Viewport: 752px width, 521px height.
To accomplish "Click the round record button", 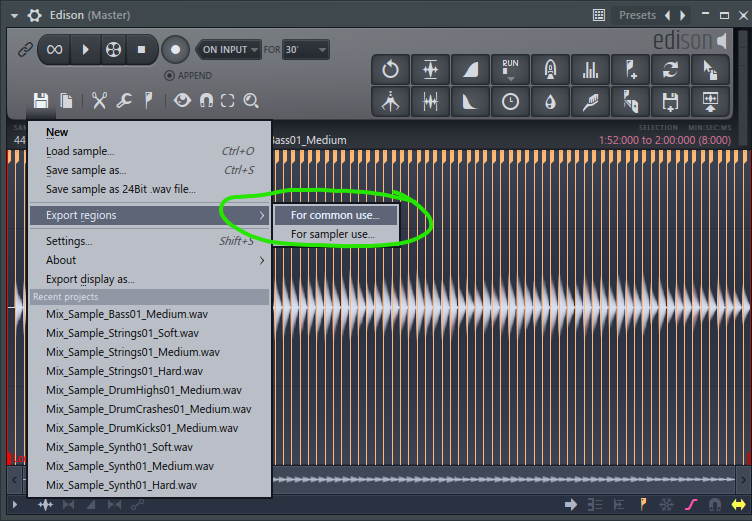I will point(176,49).
